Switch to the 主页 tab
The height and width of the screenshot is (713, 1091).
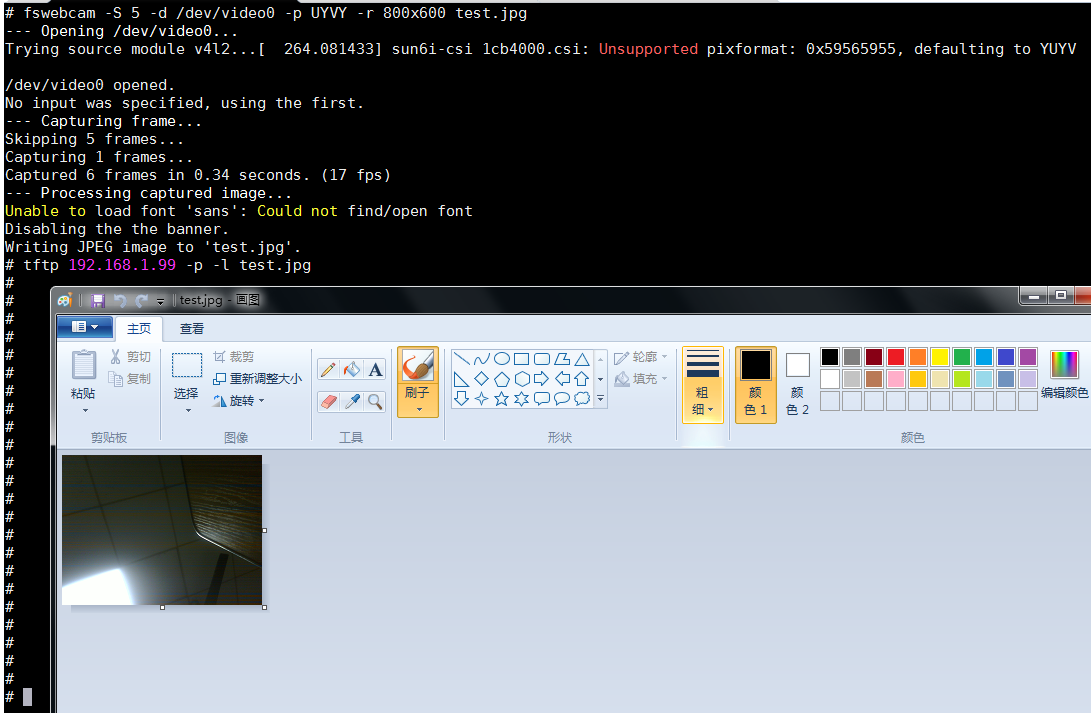pyautogui.click(x=138, y=328)
